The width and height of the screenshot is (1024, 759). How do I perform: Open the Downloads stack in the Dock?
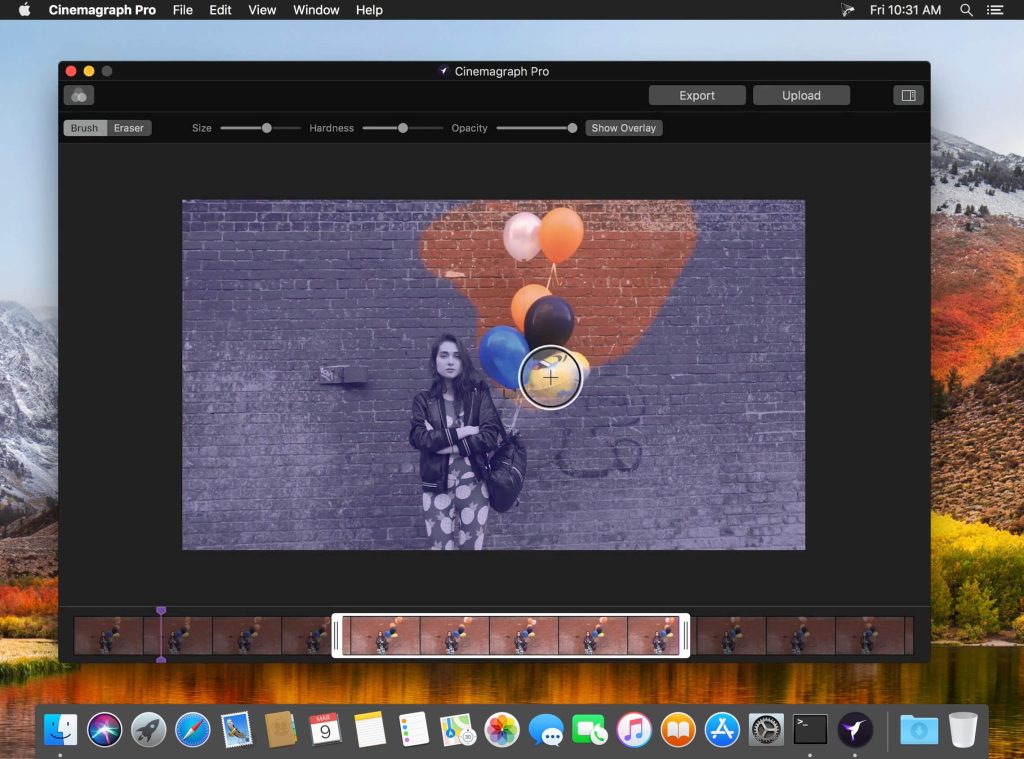(x=918, y=731)
